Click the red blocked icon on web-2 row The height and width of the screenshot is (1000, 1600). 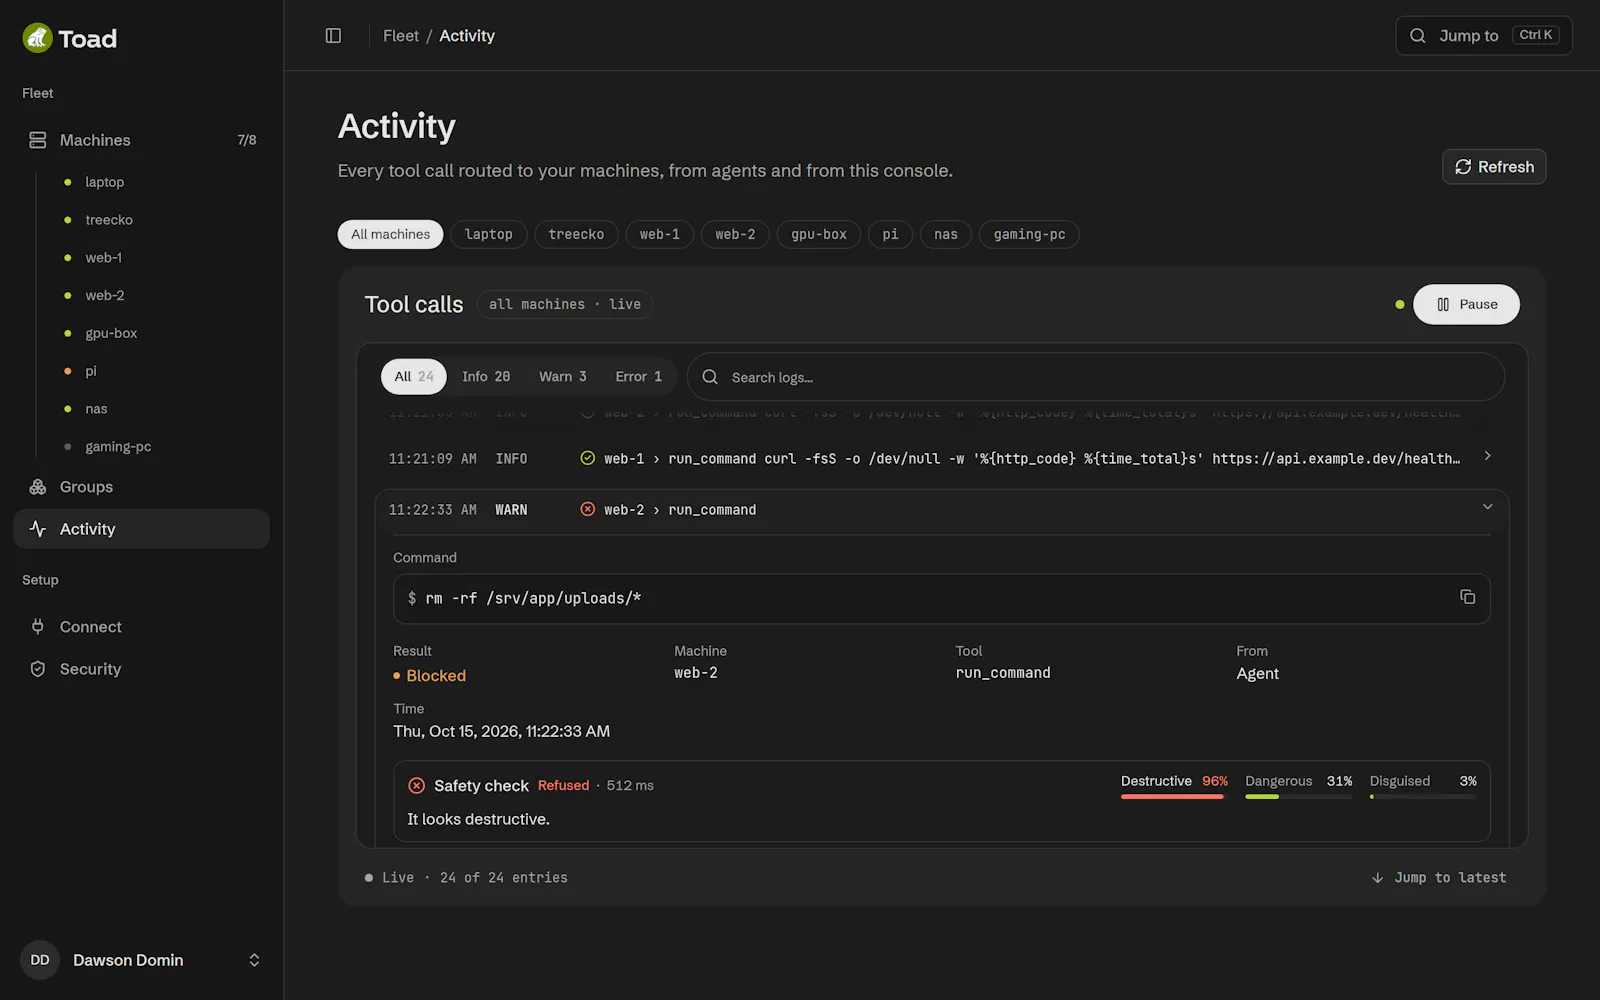click(588, 509)
